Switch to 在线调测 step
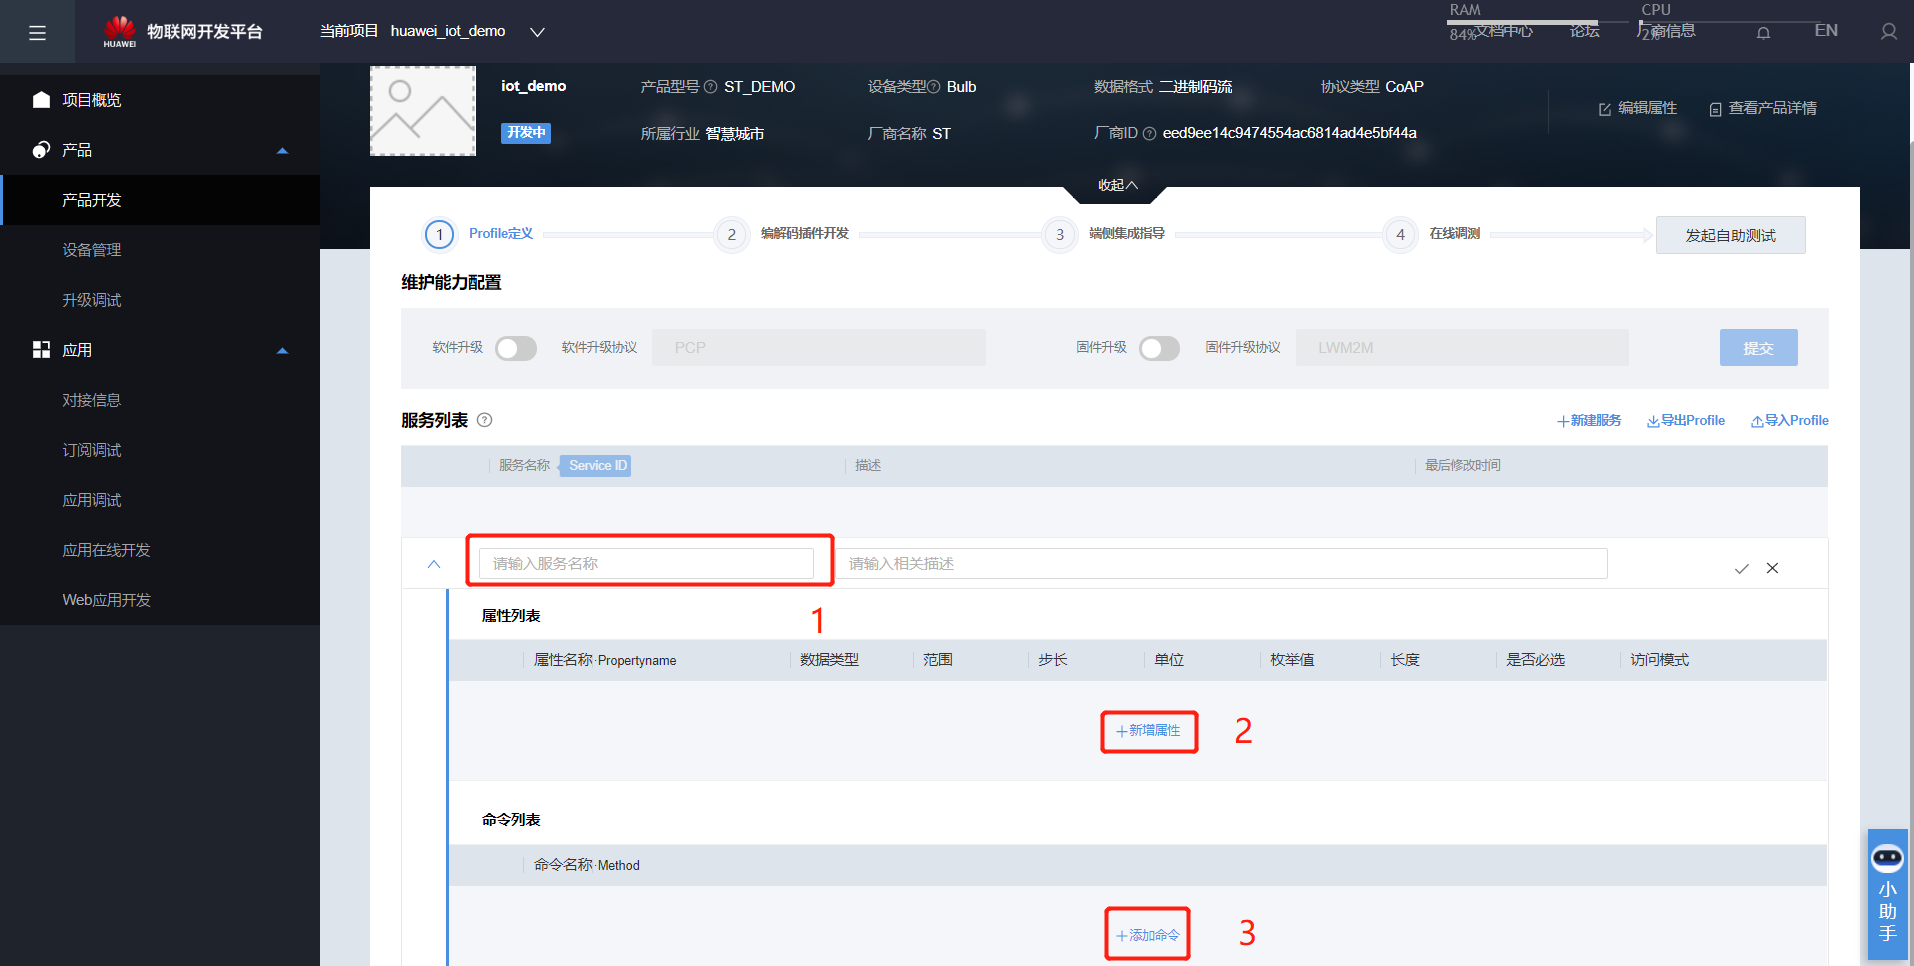The width and height of the screenshot is (1914, 966). 1454,234
